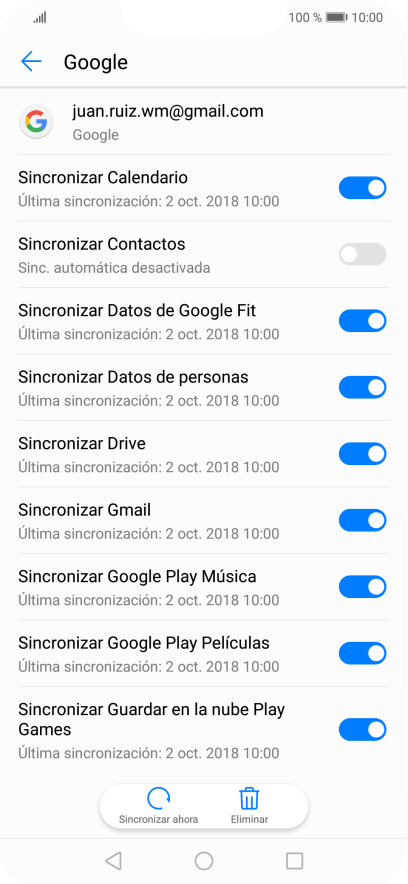Enable the Sincronizar Contactos toggle

362,254
